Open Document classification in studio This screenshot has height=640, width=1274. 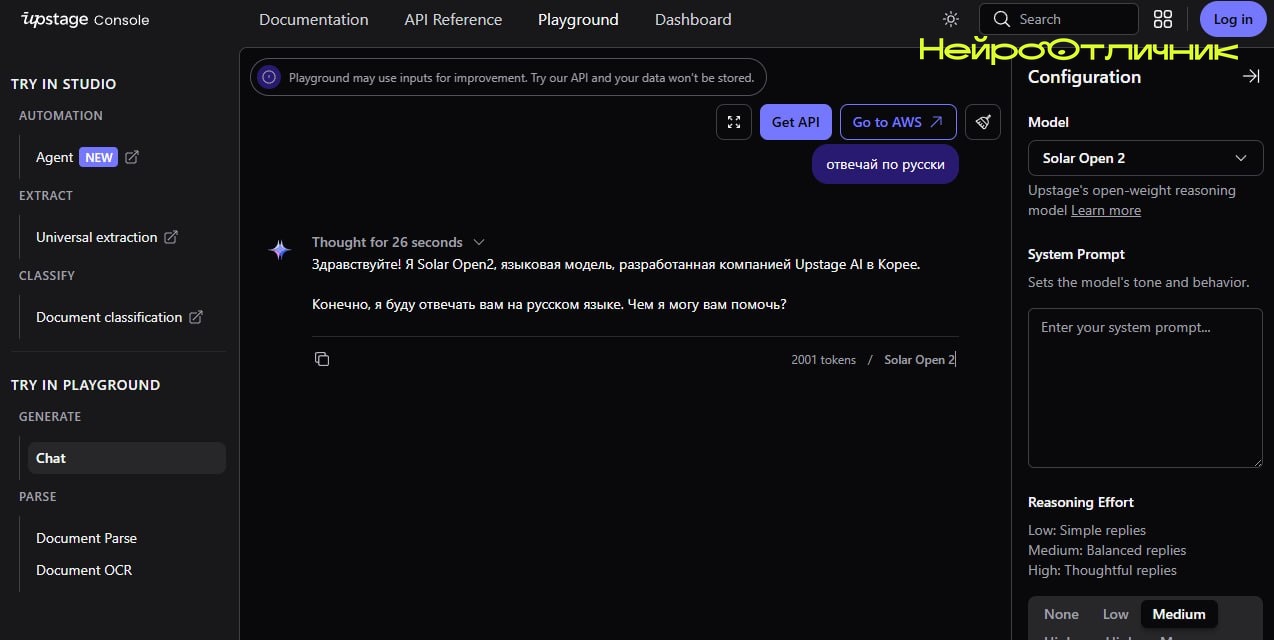[109, 317]
